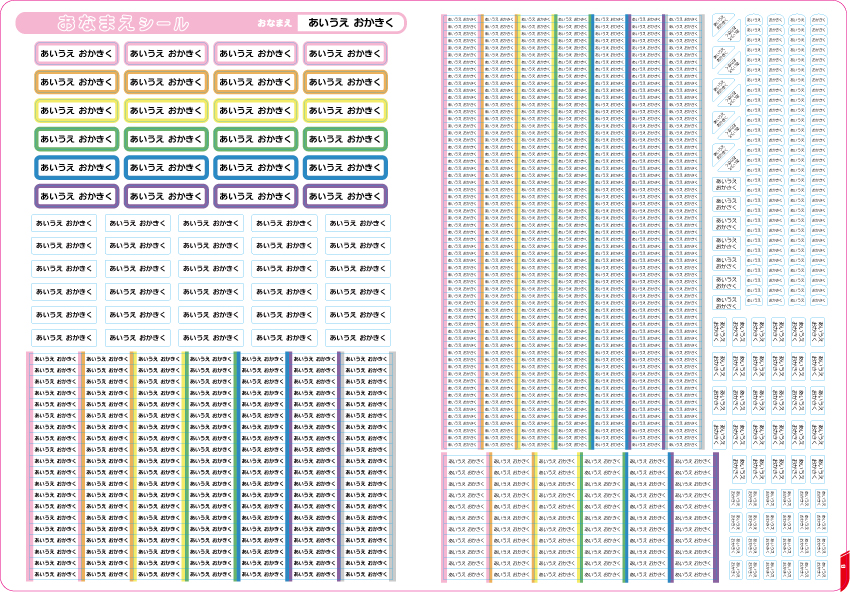
Task: Select the rightmost orange-bordered large name sticker
Action: (x=345, y=82)
